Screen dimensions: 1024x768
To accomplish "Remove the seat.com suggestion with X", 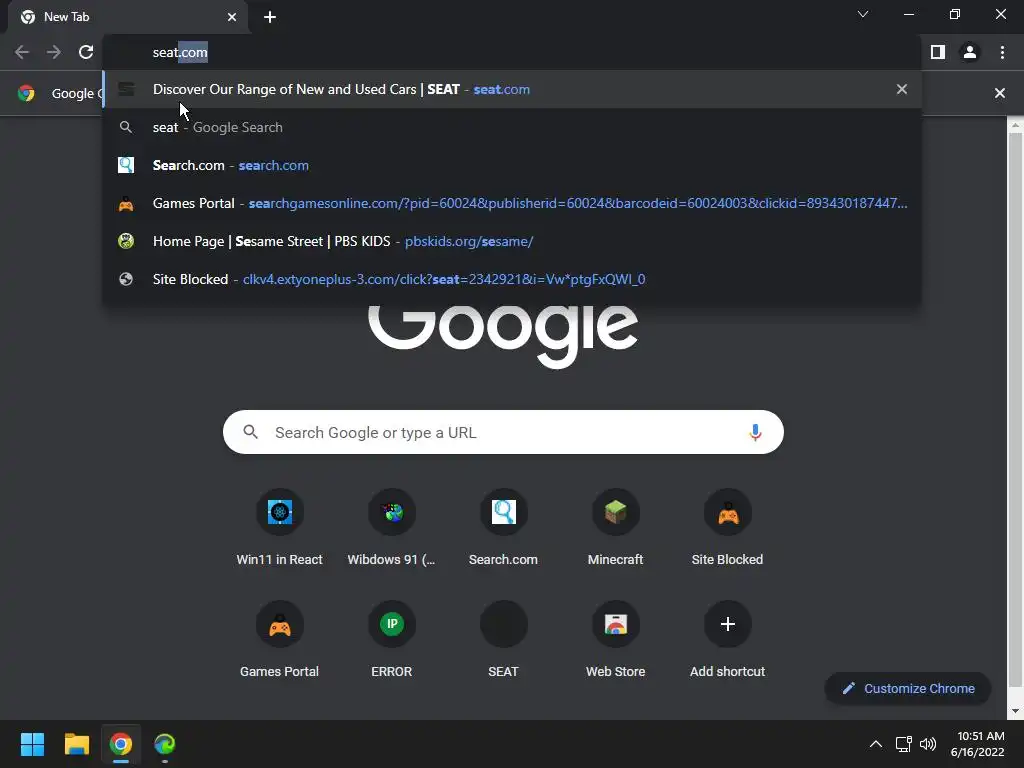I will point(902,89).
